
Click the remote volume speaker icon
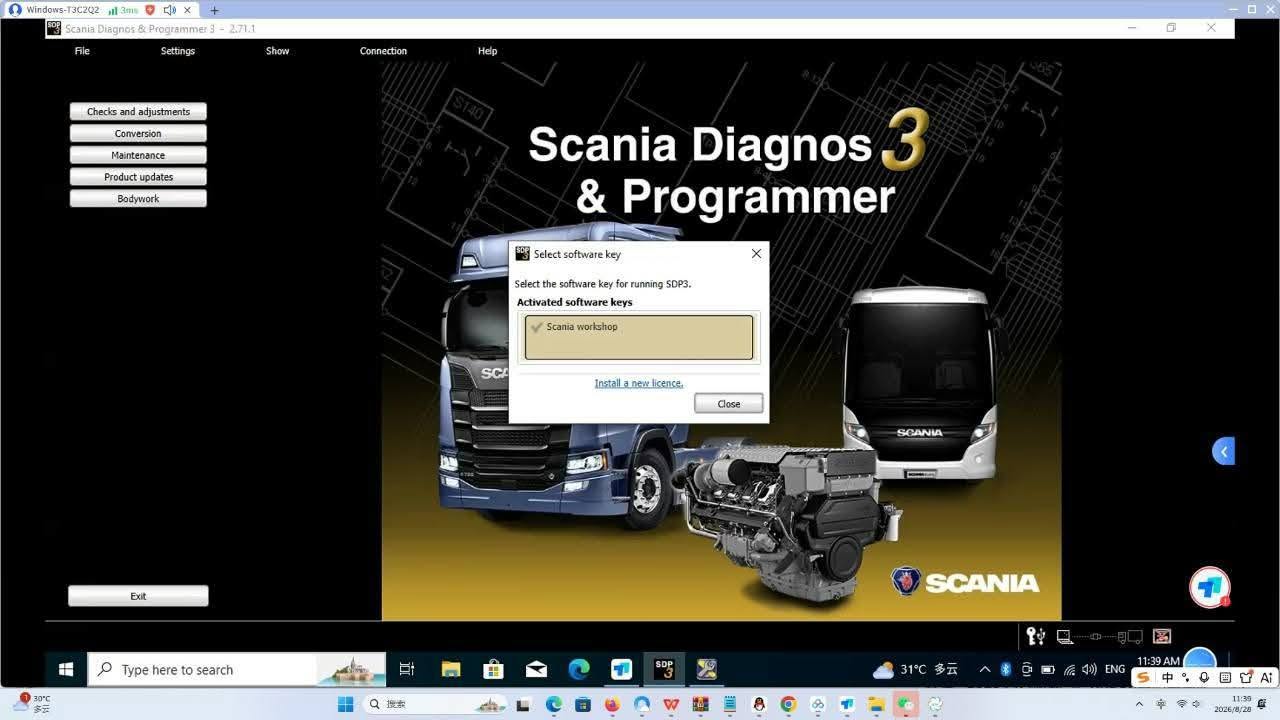coord(1089,669)
